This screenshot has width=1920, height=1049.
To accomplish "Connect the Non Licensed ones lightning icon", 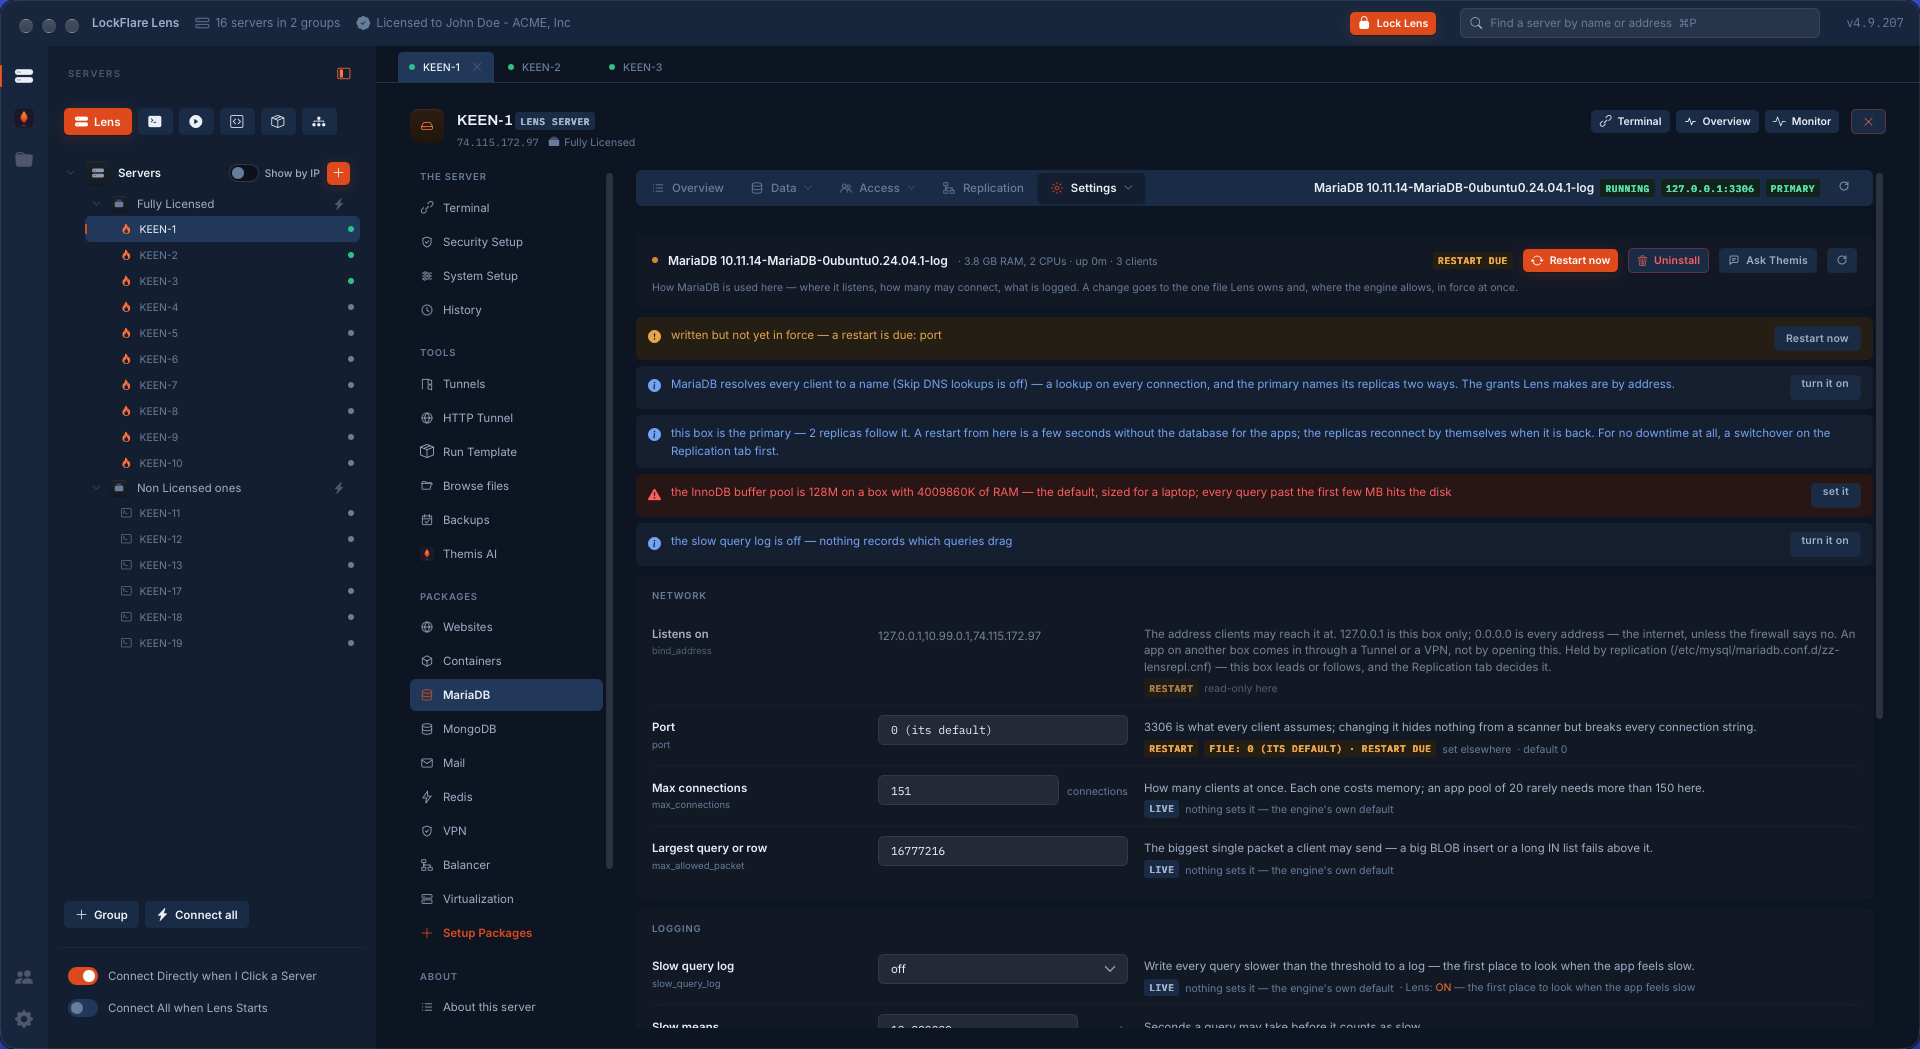I will point(339,488).
